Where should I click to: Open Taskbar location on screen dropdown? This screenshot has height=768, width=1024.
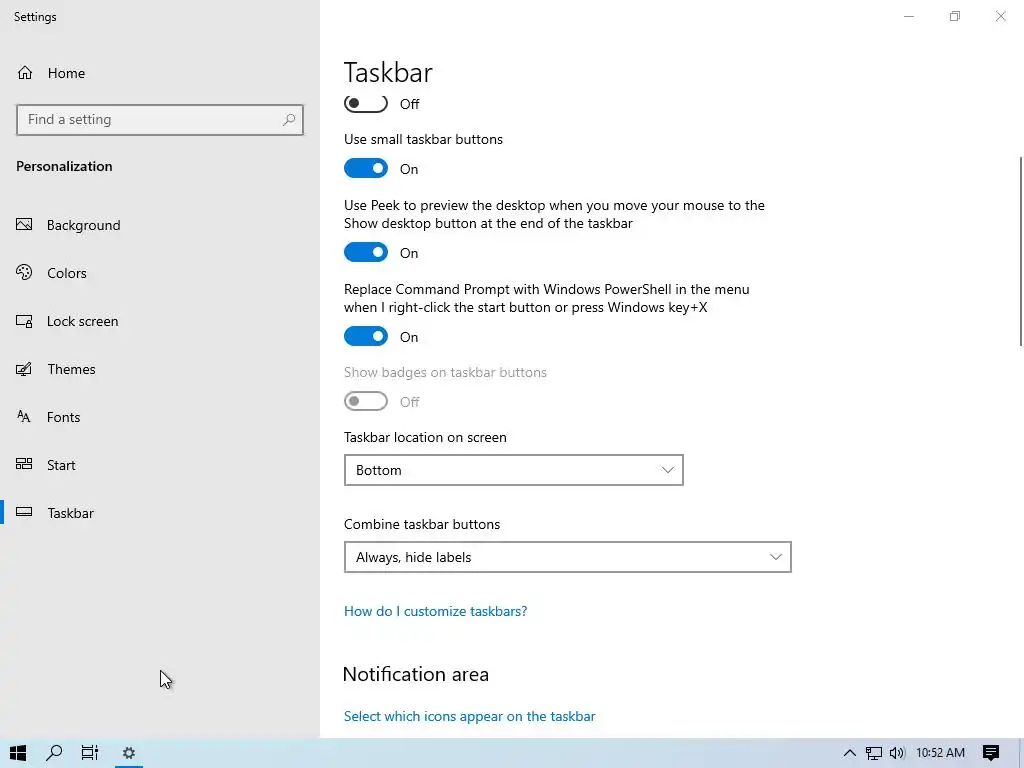[513, 470]
